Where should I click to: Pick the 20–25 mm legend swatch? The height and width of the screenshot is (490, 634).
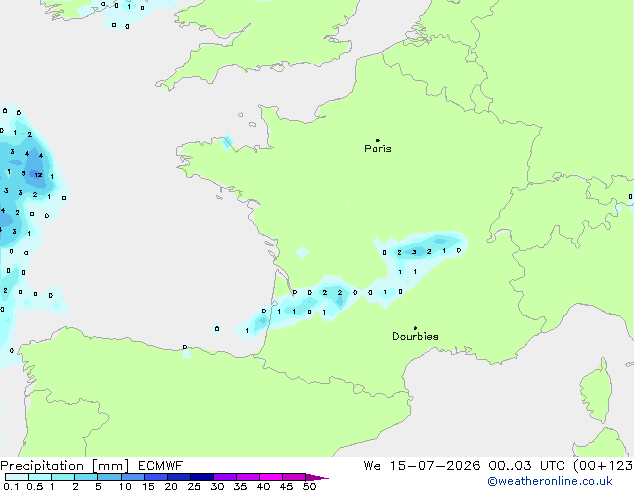(179, 477)
